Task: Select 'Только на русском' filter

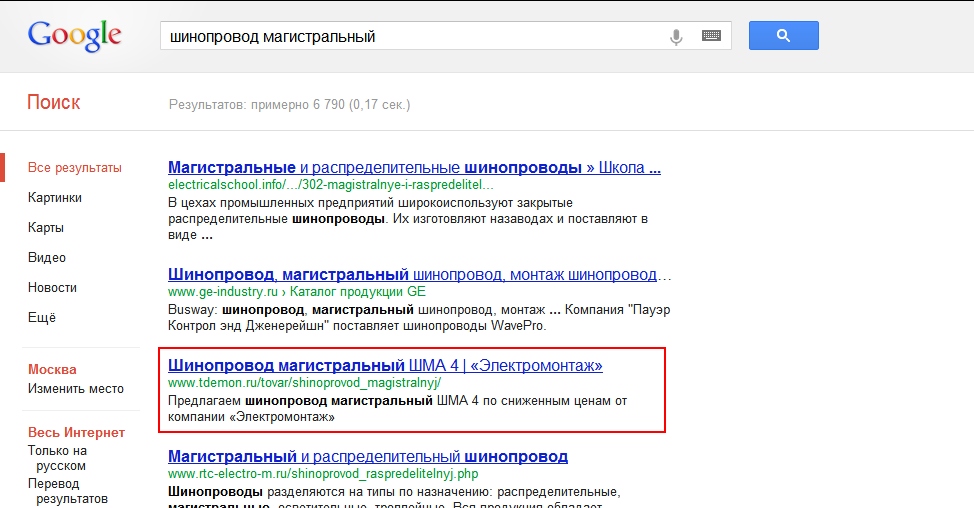Action: tap(57, 458)
